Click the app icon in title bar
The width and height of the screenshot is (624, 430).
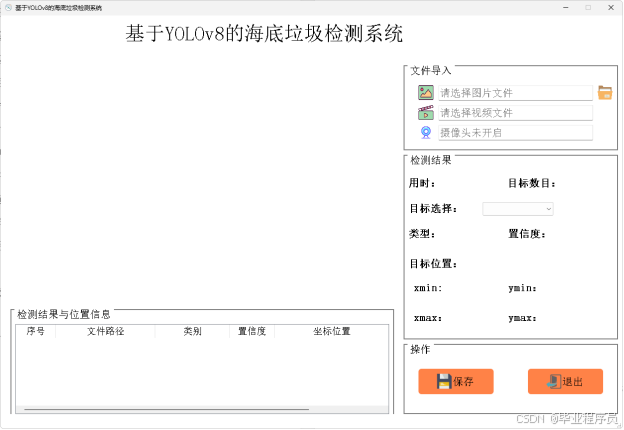8,8
